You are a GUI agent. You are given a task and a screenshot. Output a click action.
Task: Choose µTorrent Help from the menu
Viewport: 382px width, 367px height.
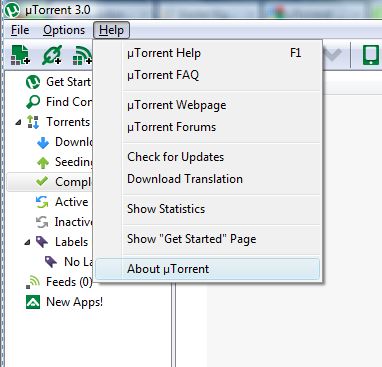point(207,53)
